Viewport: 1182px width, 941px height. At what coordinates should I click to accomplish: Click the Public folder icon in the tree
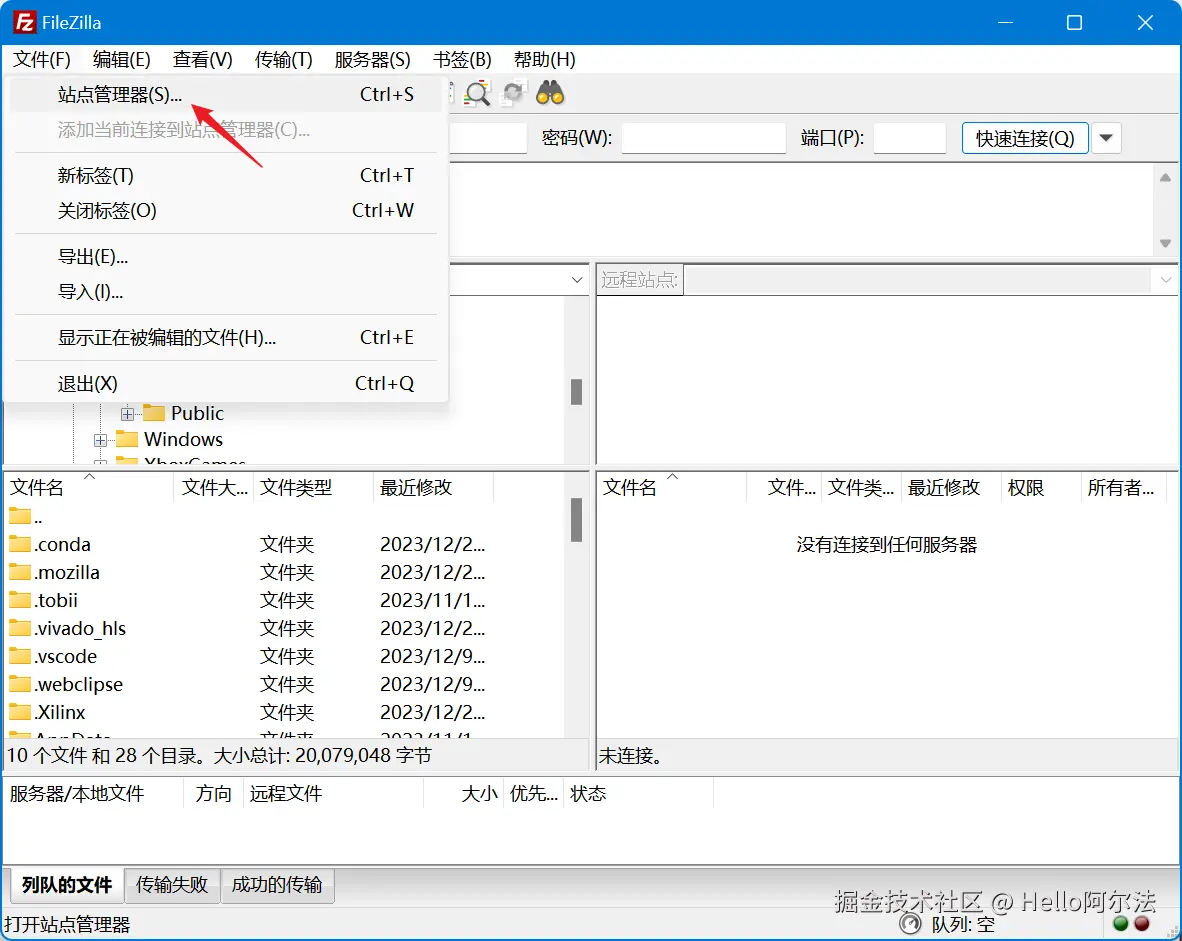point(154,413)
